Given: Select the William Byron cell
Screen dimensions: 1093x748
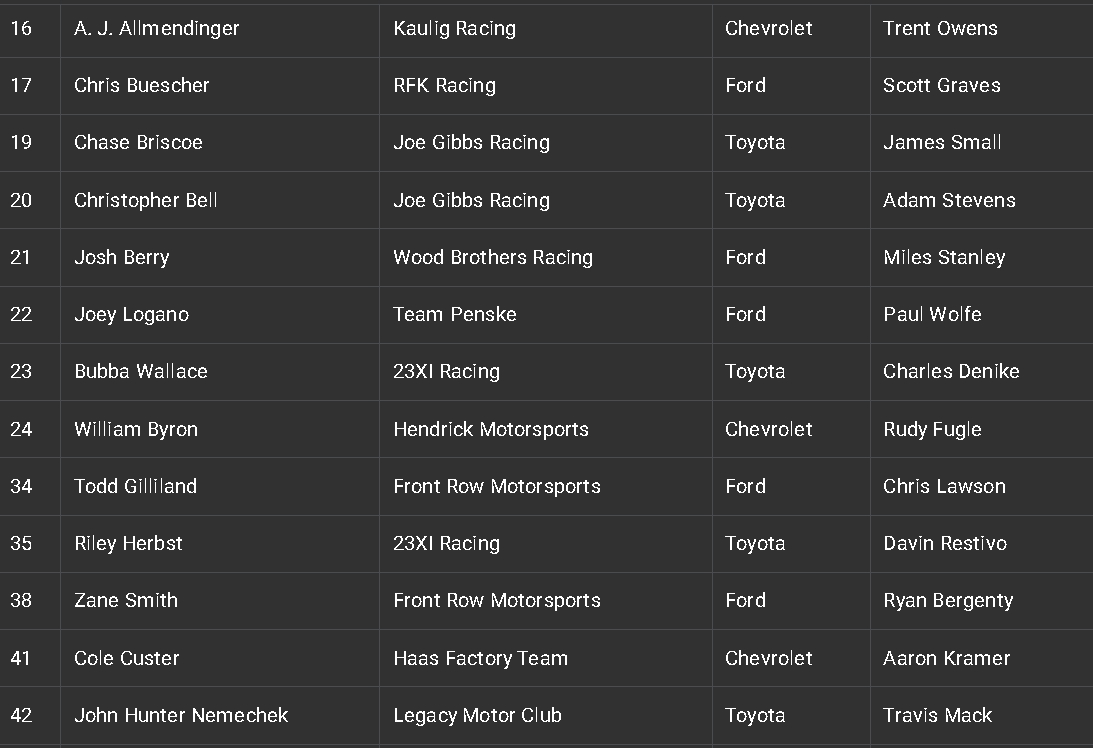Looking at the screenshot, I should click(136, 430).
